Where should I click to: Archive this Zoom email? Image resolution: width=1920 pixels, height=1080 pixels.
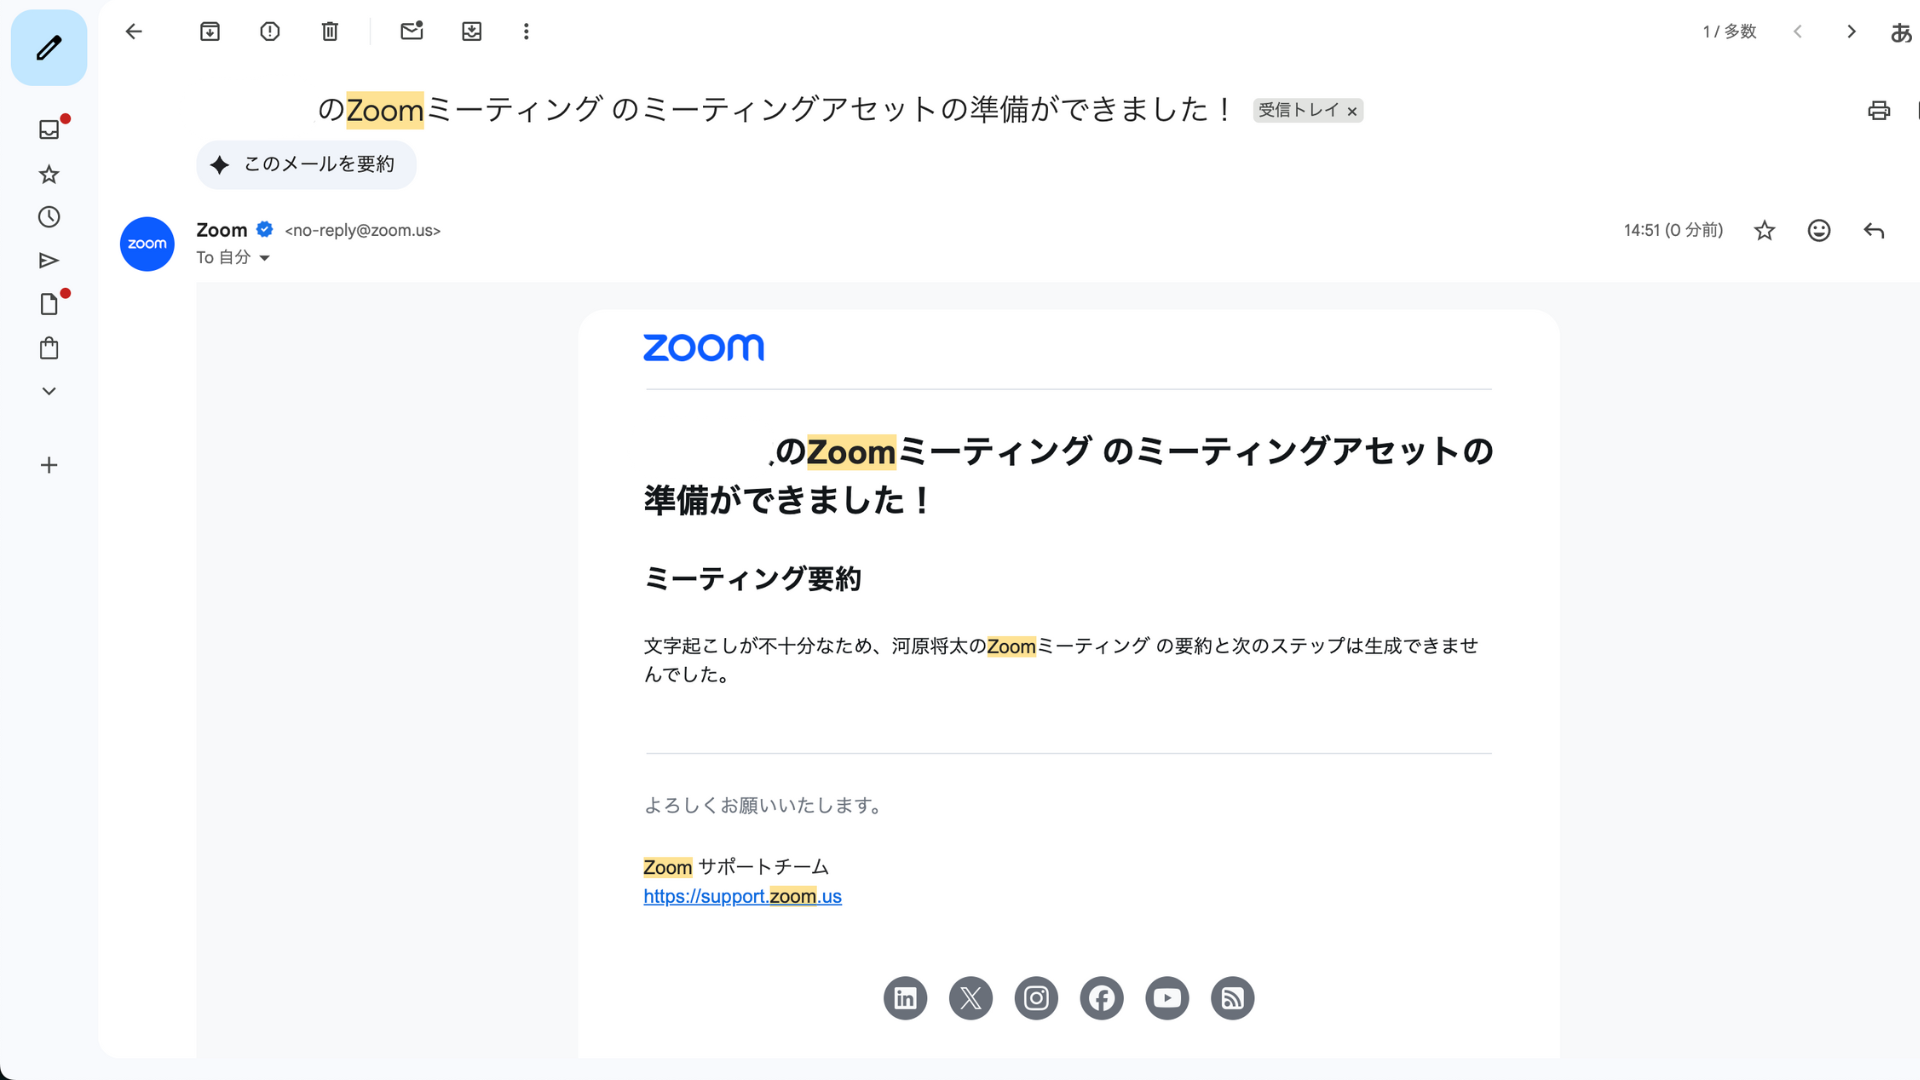click(x=210, y=32)
